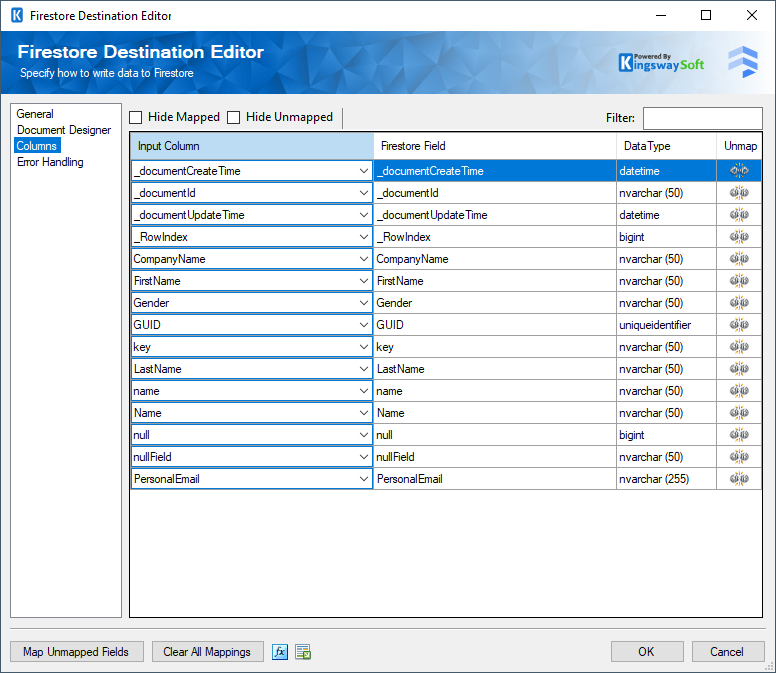This screenshot has height=673, width=776.
Task: Click Clear All Mappings button
Action: coord(207,652)
